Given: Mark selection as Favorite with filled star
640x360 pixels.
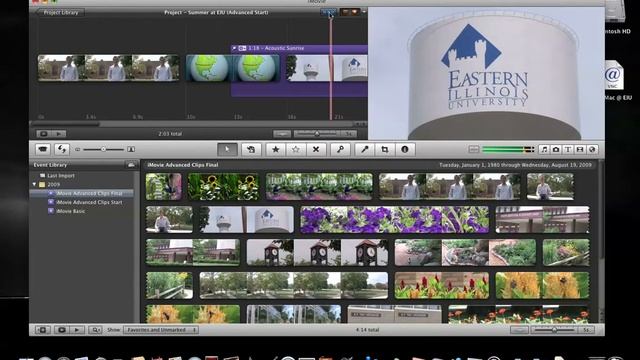Looking at the screenshot, I should 276,149.
